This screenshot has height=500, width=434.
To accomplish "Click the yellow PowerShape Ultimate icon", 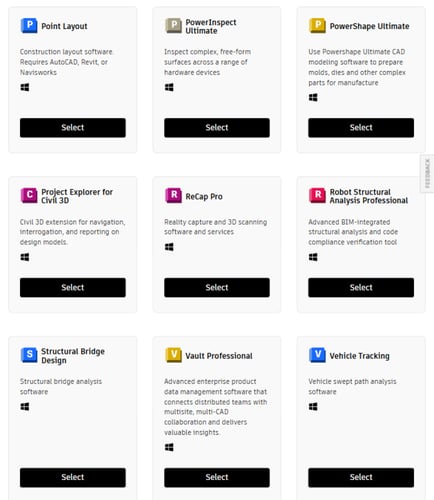I will click(x=317, y=26).
